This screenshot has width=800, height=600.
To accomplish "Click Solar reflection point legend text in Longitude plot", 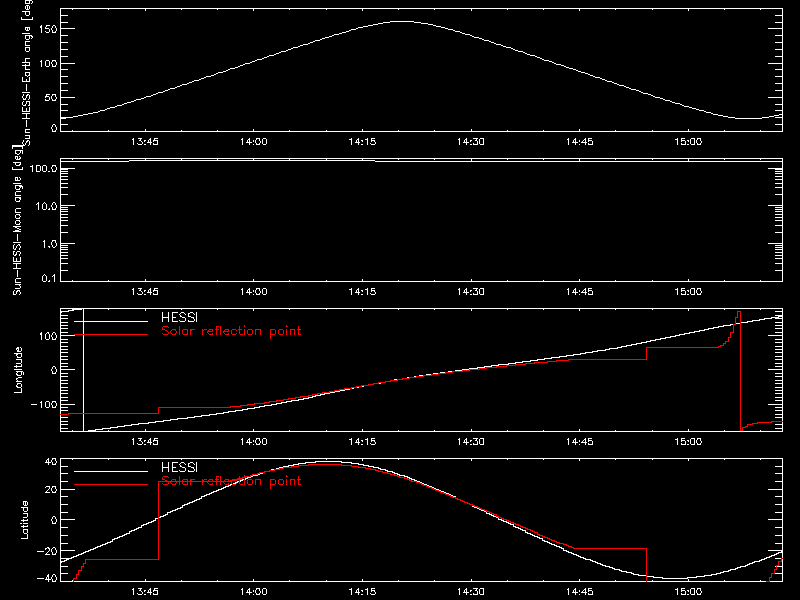I will [x=231, y=331].
